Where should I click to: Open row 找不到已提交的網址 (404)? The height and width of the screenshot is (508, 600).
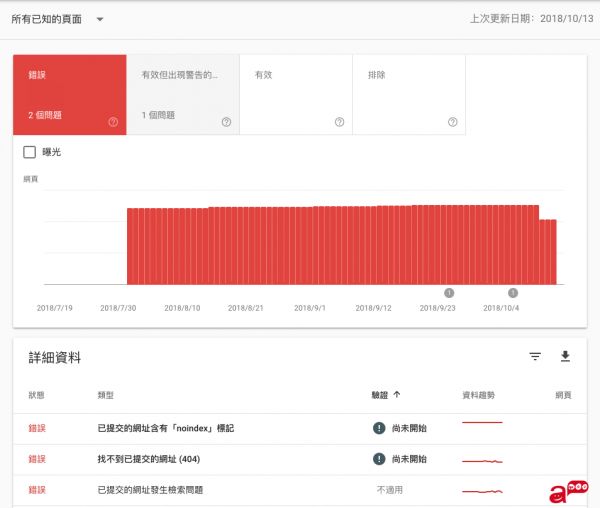click(300, 459)
